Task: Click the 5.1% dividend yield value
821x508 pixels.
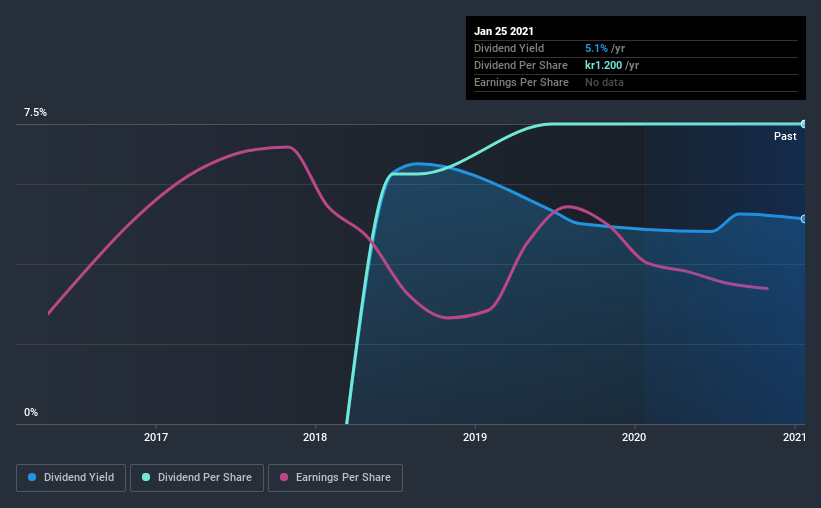Action: 596,48
